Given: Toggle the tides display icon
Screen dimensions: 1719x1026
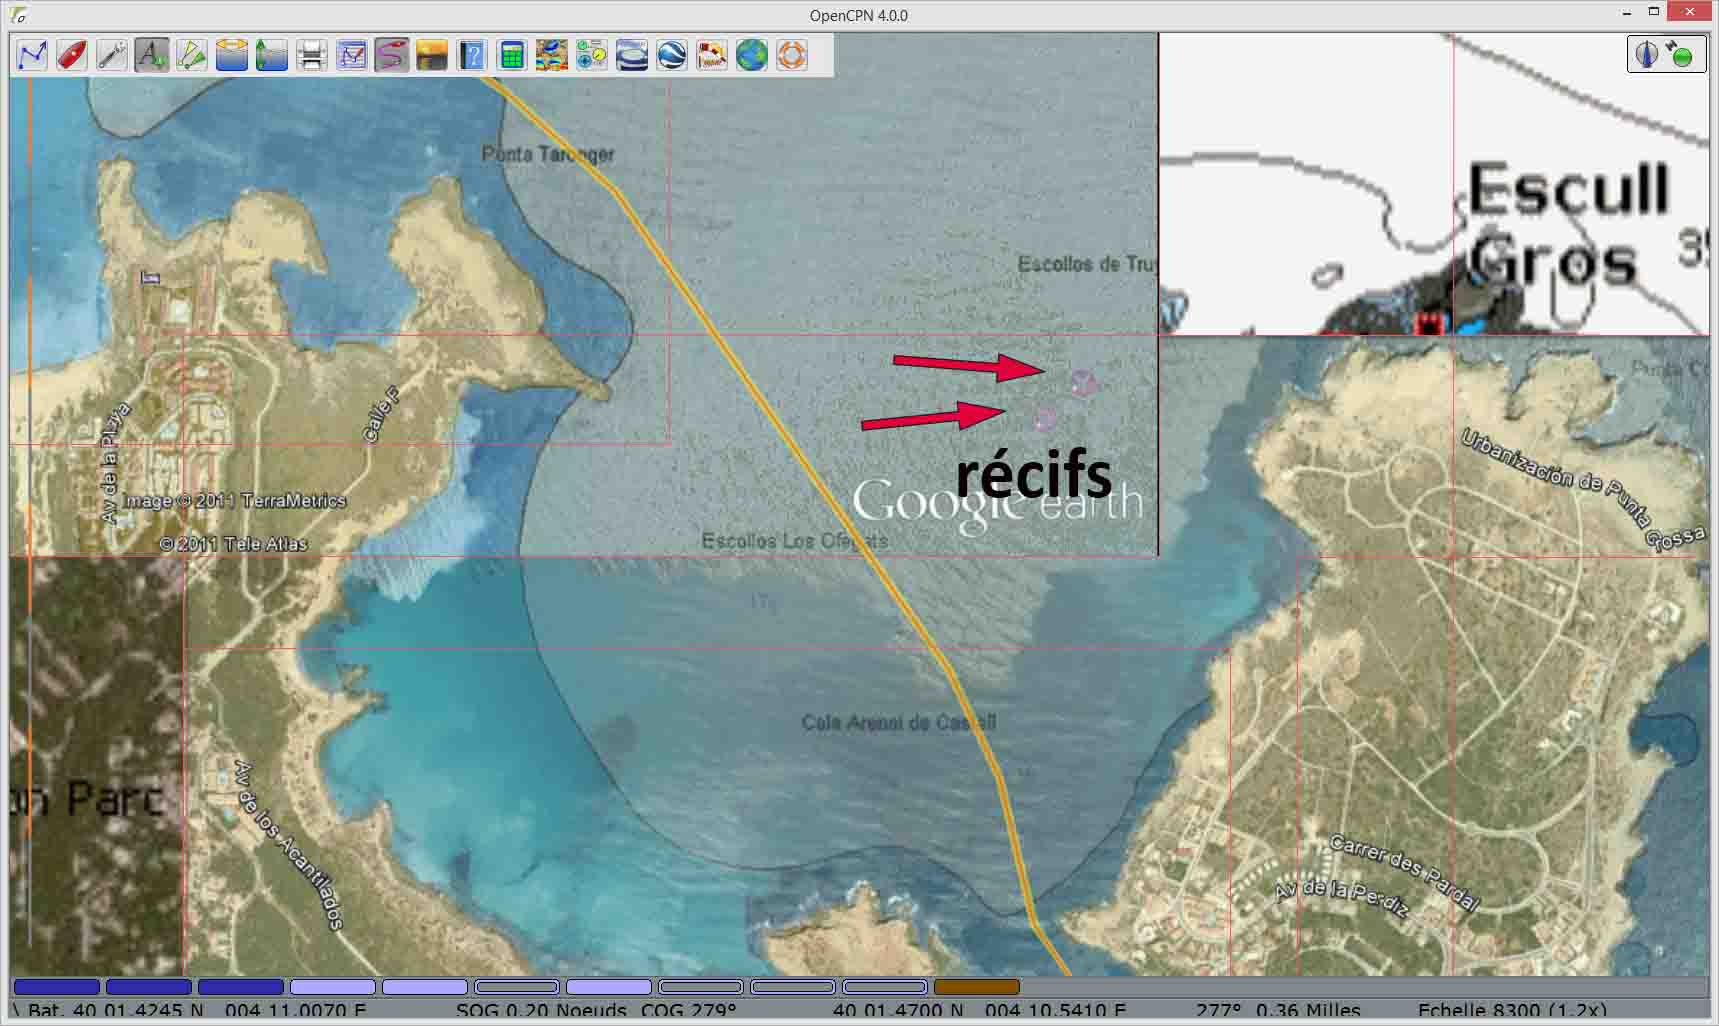Looking at the screenshot, I should click(x=272, y=55).
